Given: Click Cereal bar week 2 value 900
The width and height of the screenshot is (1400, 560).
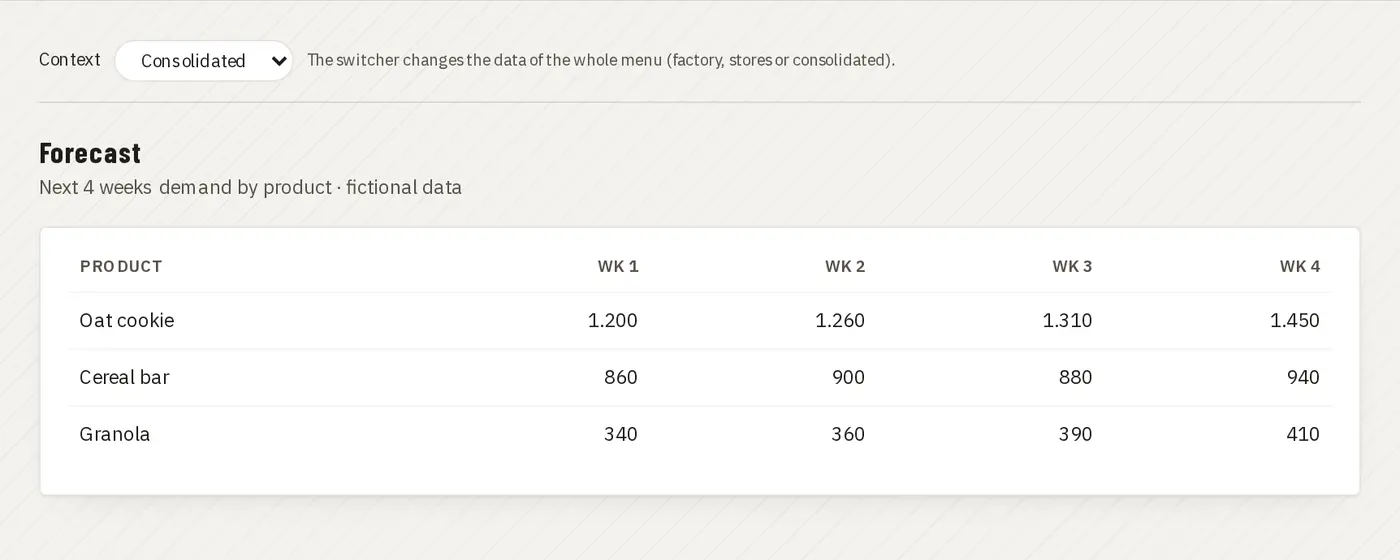Looking at the screenshot, I should pyautogui.click(x=848, y=377).
